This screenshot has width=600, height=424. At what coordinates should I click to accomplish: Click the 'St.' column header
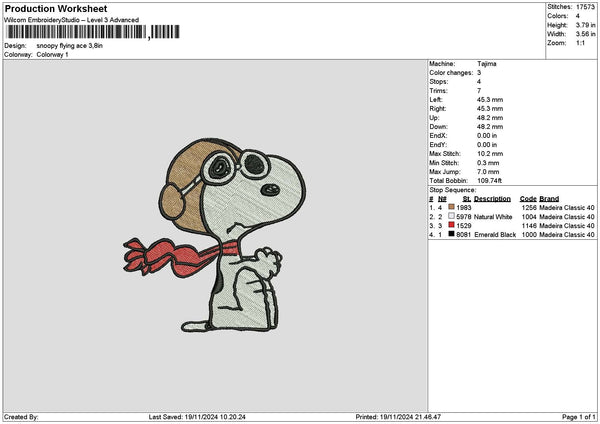click(467, 199)
